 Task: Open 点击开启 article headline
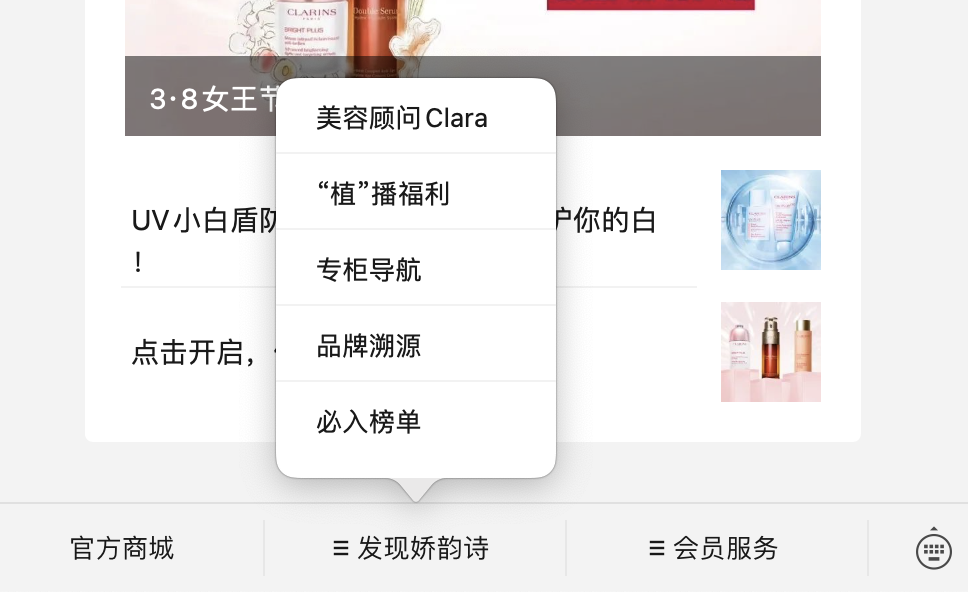pyautogui.click(x=204, y=353)
